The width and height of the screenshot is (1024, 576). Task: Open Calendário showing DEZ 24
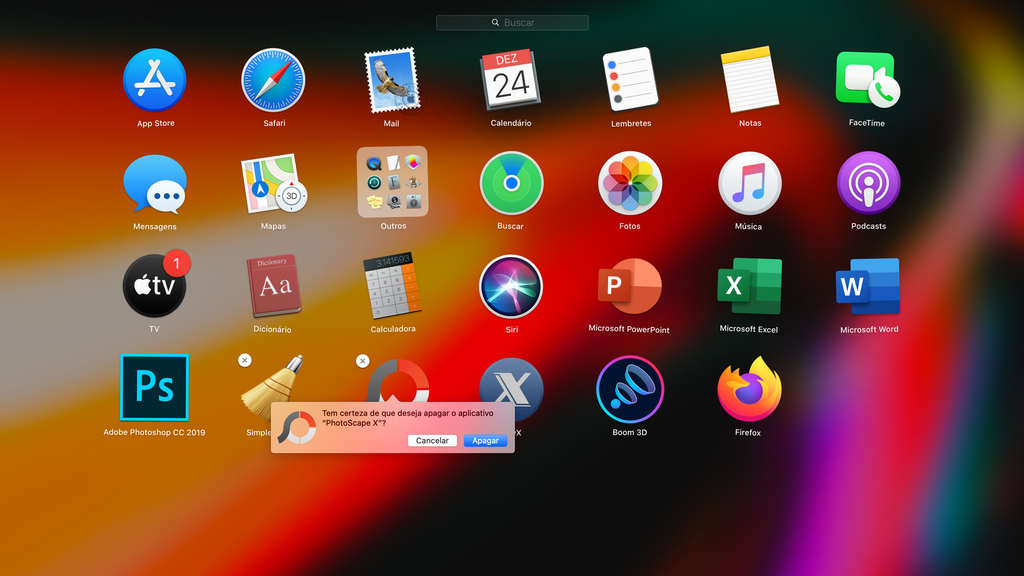[x=510, y=80]
